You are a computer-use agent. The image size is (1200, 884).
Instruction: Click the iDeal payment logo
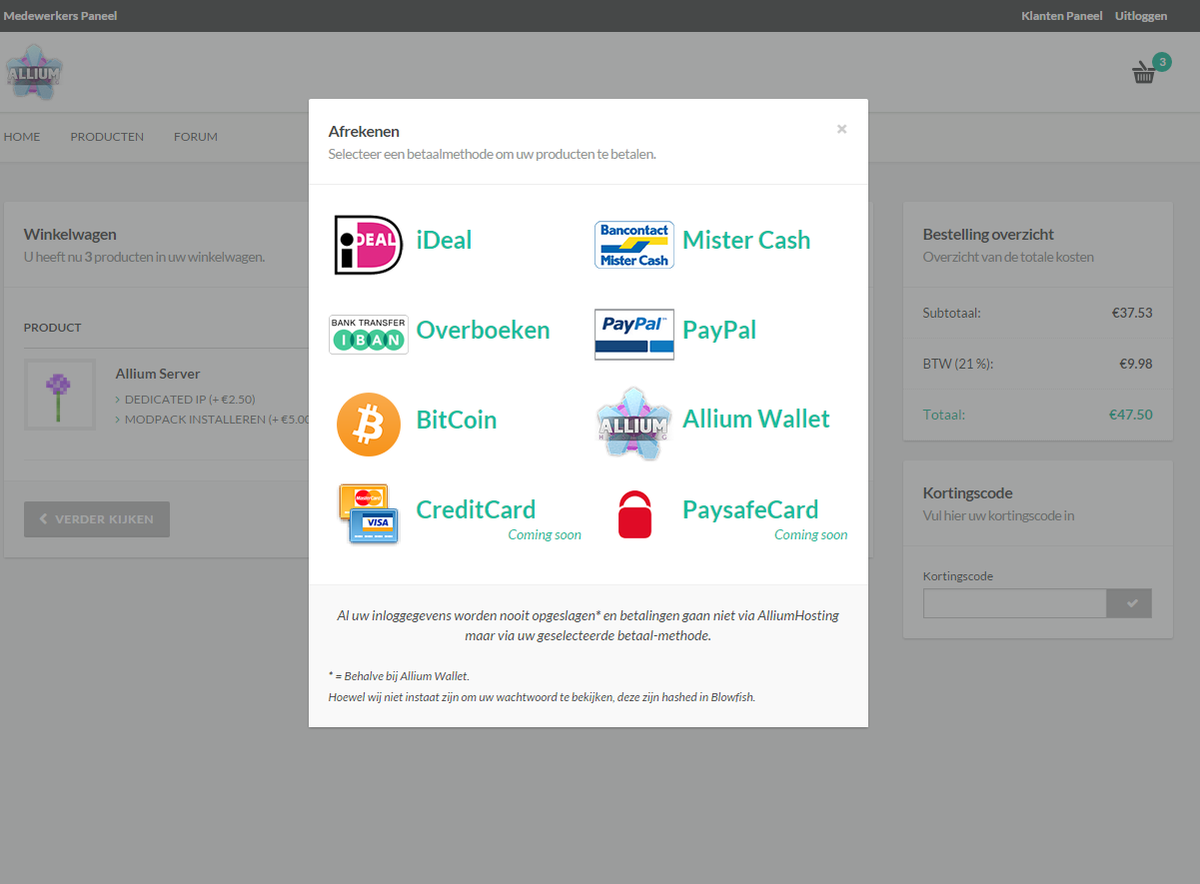click(368, 245)
